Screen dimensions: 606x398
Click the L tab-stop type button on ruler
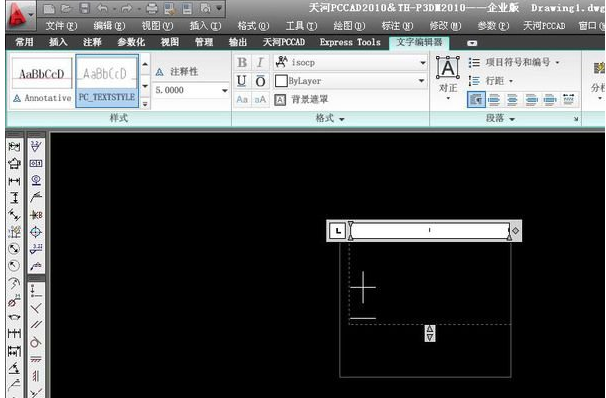[x=338, y=231]
